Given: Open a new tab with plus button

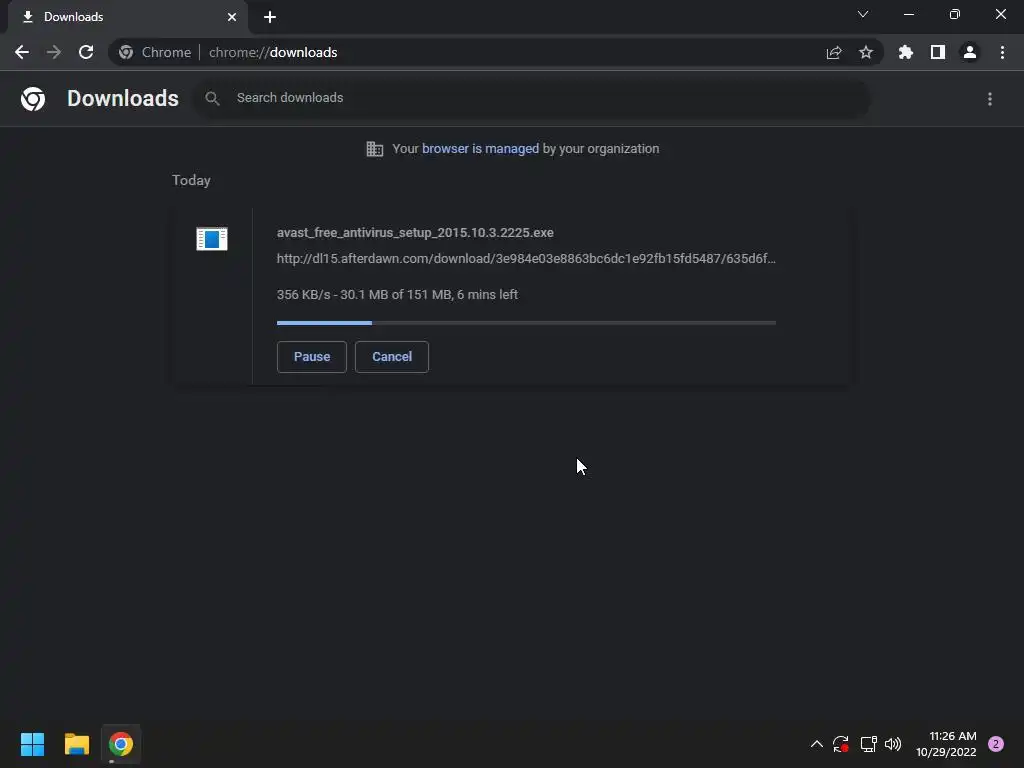Looking at the screenshot, I should 270,17.
